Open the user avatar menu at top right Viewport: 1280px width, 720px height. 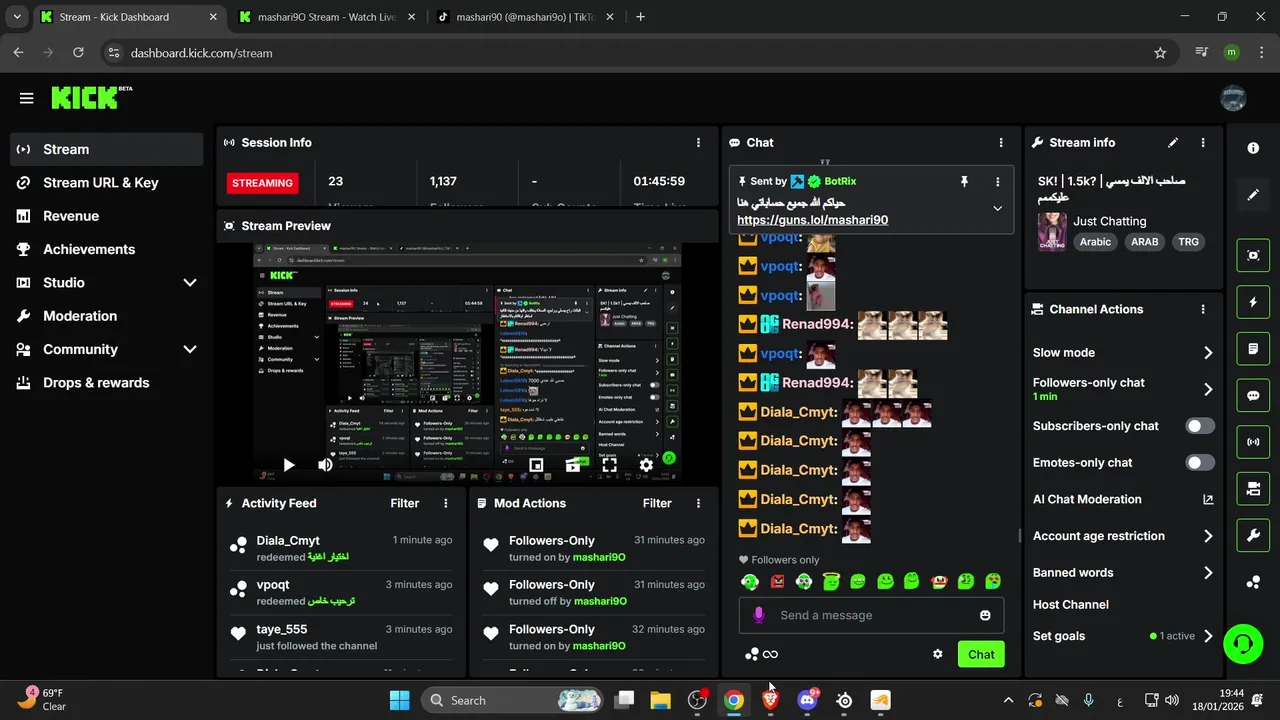(1233, 98)
